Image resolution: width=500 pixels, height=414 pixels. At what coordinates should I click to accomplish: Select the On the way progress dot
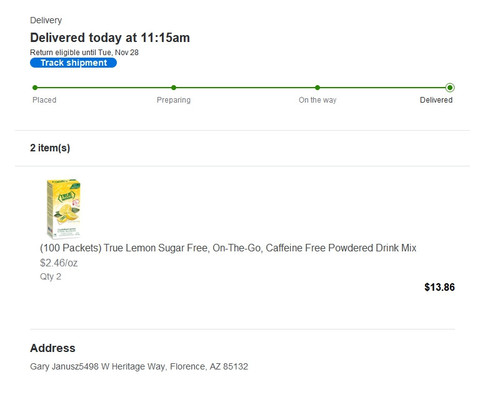[x=317, y=88]
